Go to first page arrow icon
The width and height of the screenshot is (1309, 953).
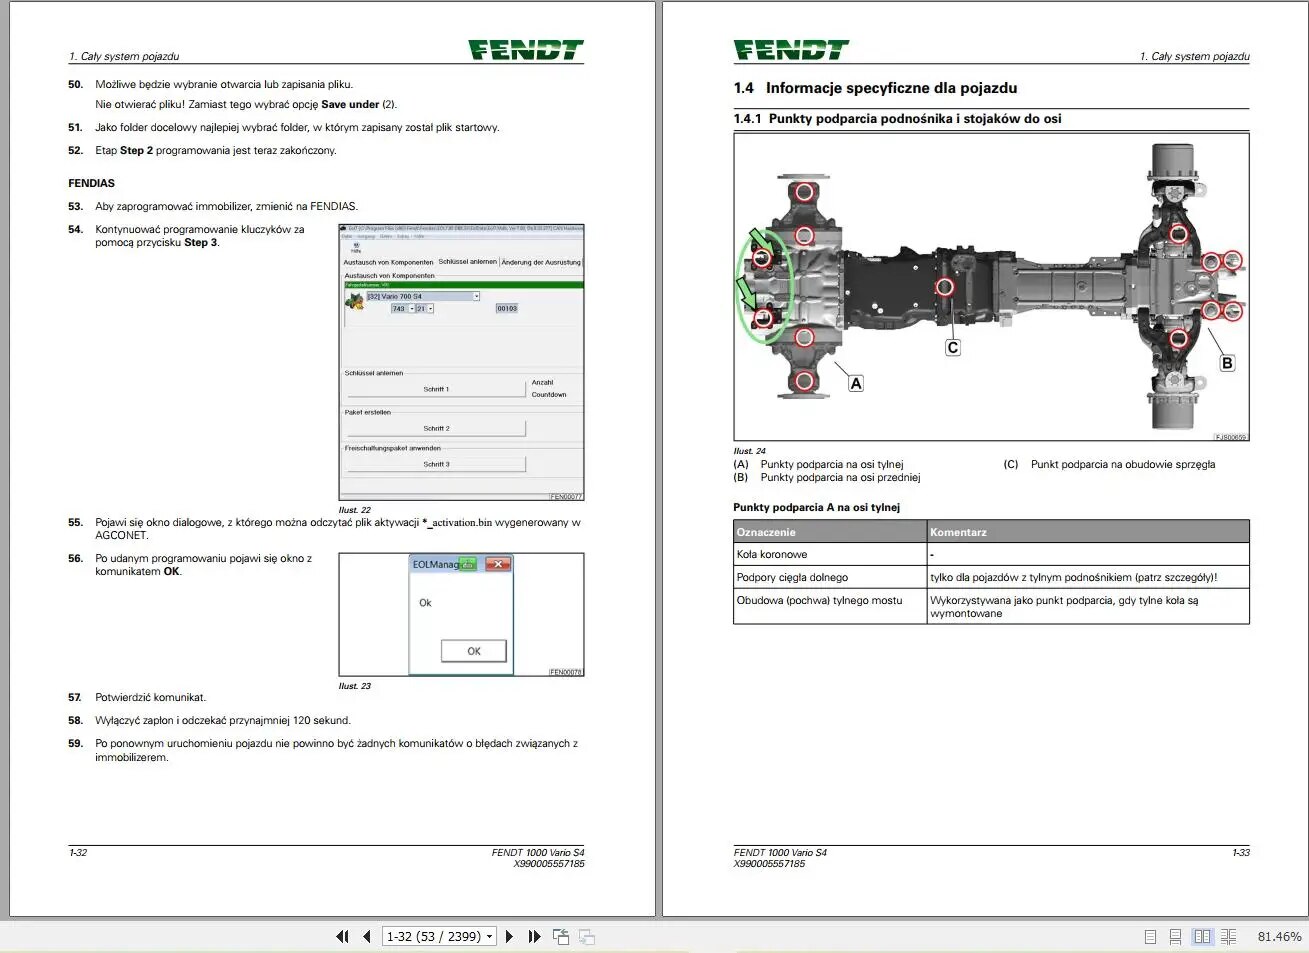coord(342,937)
